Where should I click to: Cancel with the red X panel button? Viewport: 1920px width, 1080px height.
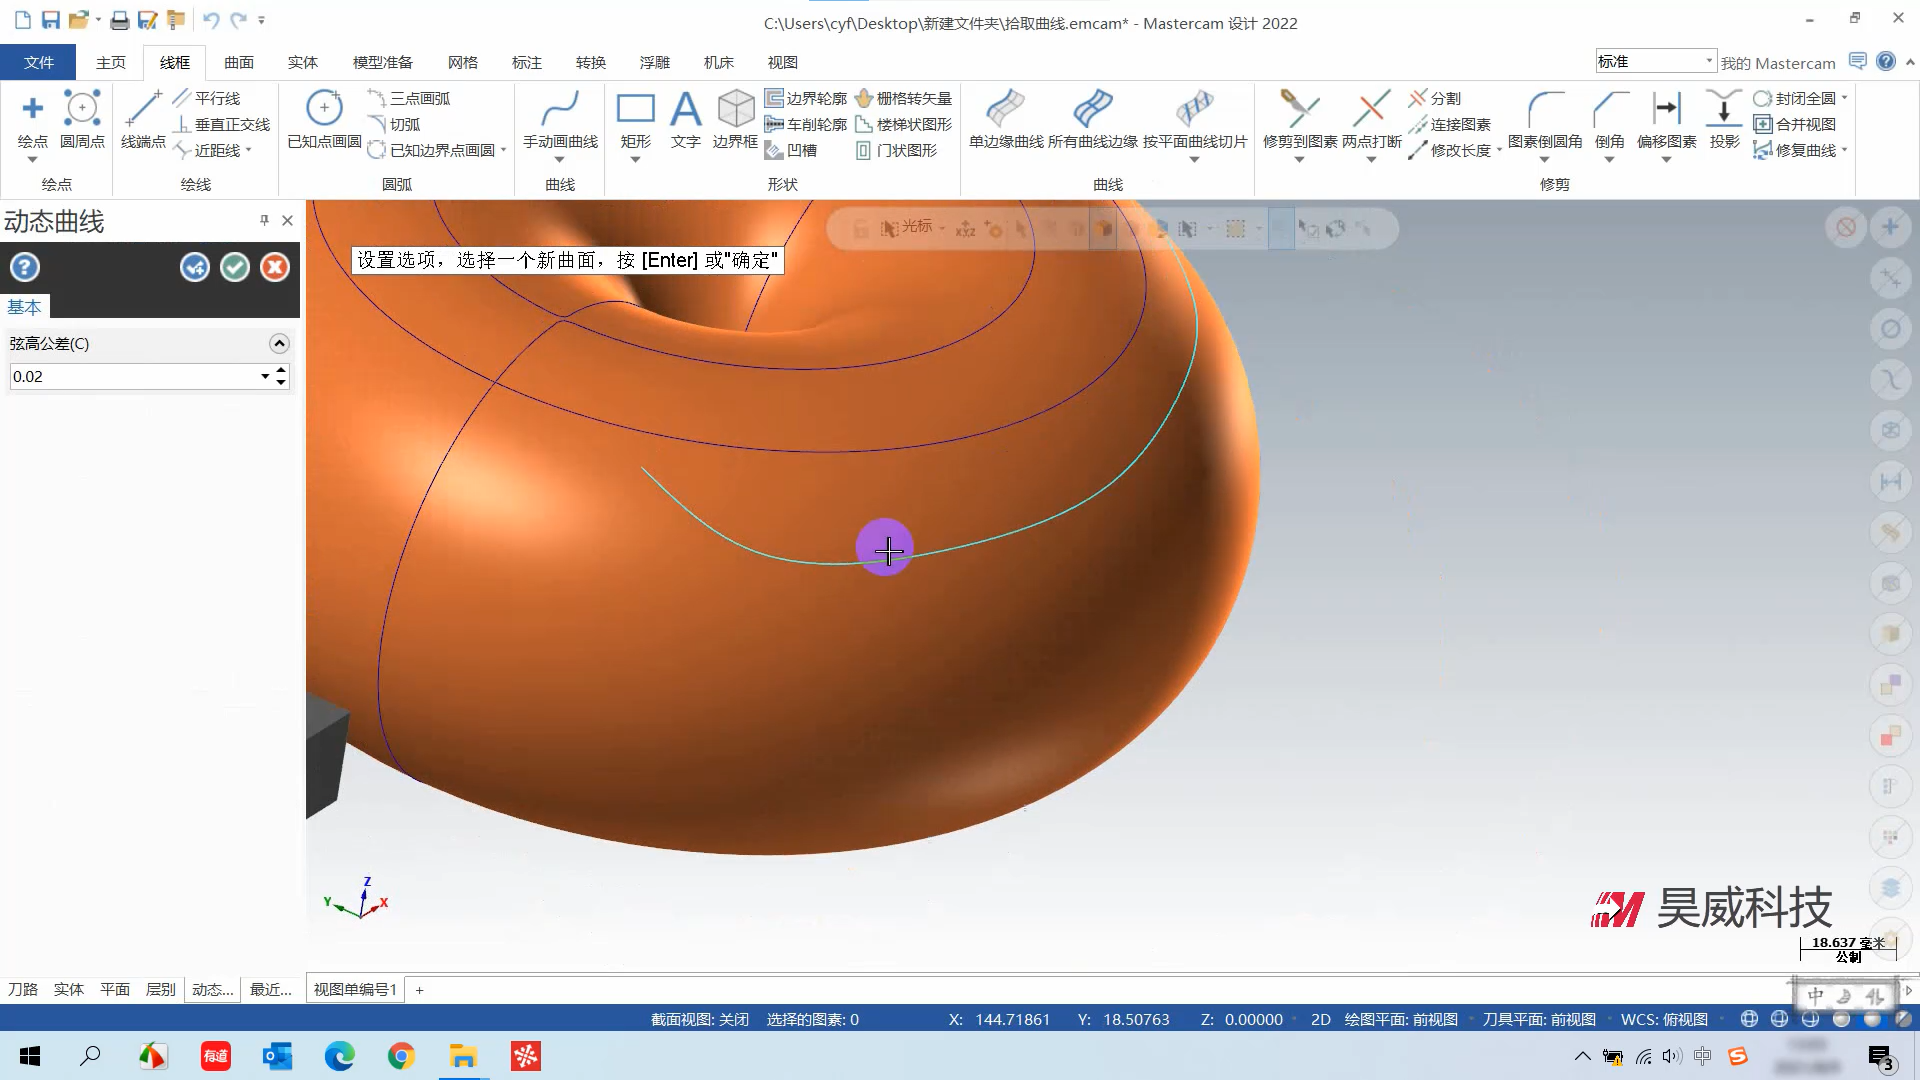275,267
